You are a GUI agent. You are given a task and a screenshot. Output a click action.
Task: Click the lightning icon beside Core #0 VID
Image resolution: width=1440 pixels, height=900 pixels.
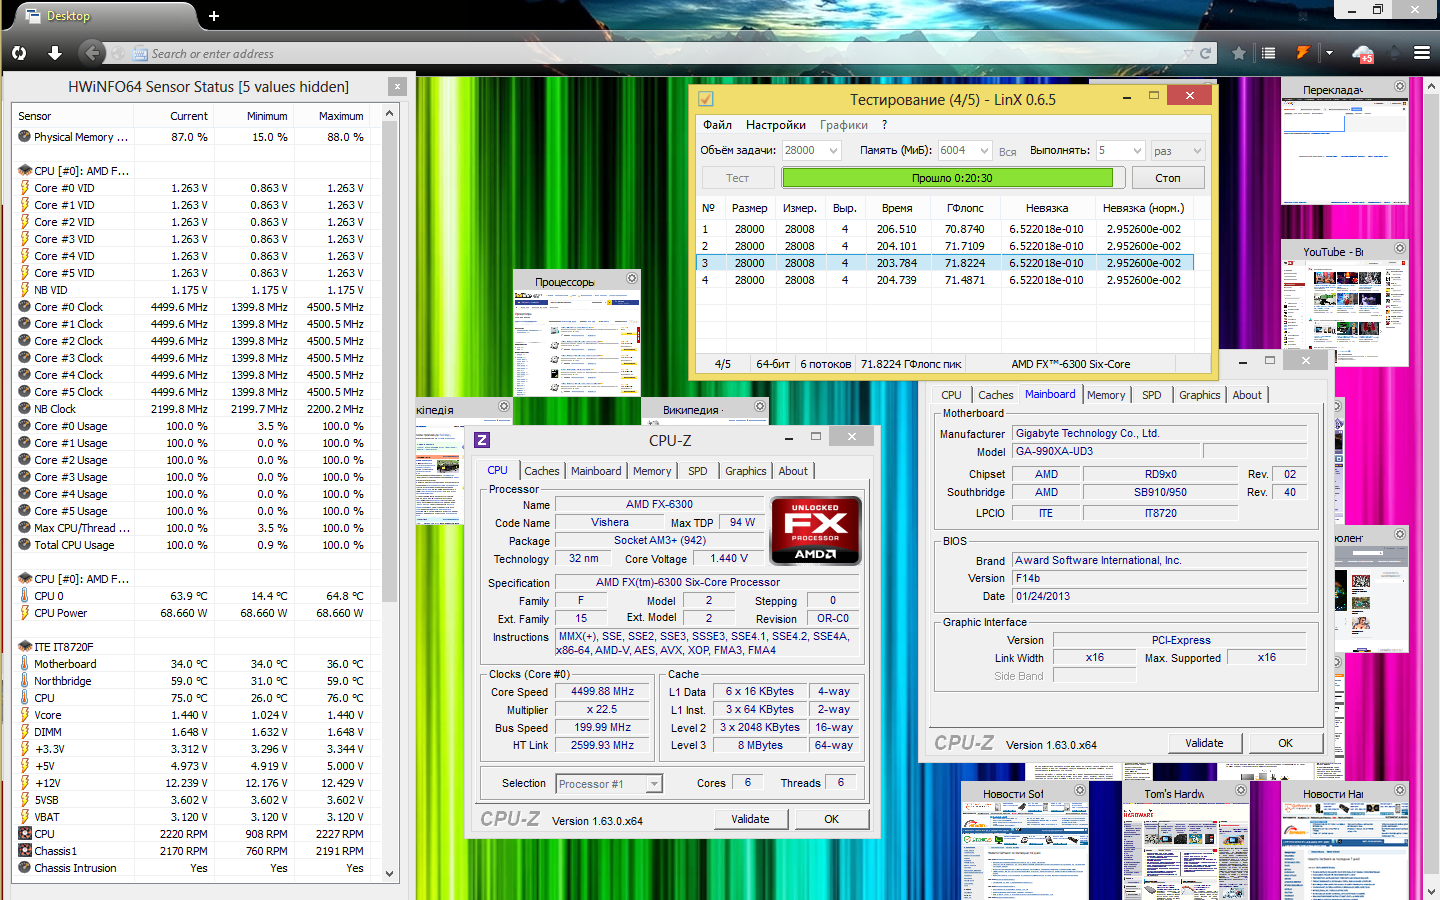[25, 188]
